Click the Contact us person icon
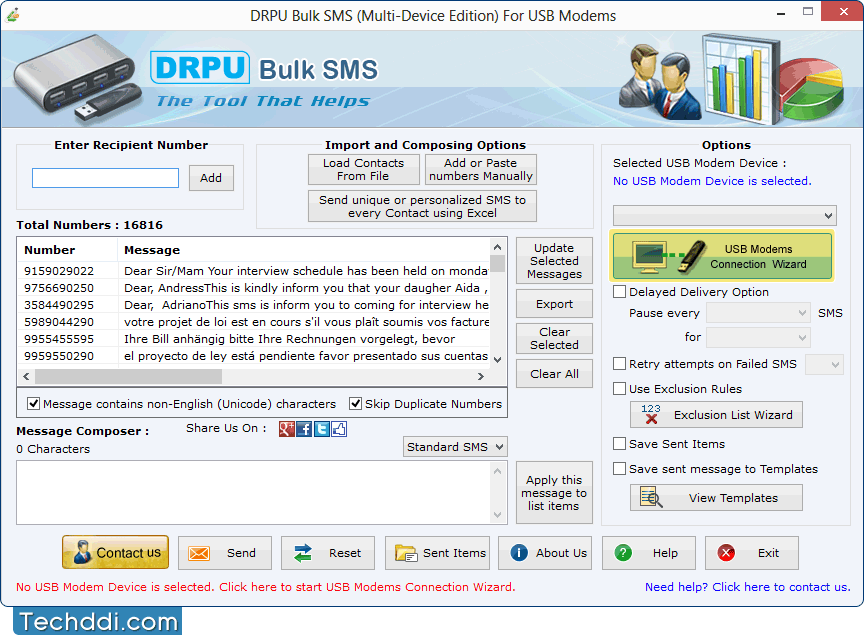The width and height of the screenshot is (864, 635). point(83,552)
